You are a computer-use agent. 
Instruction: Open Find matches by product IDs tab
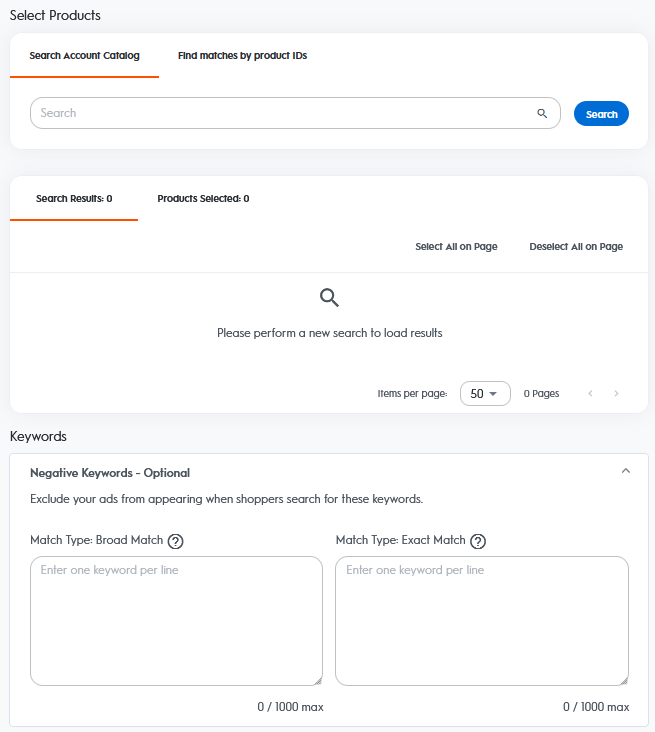[x=242, y=56]
